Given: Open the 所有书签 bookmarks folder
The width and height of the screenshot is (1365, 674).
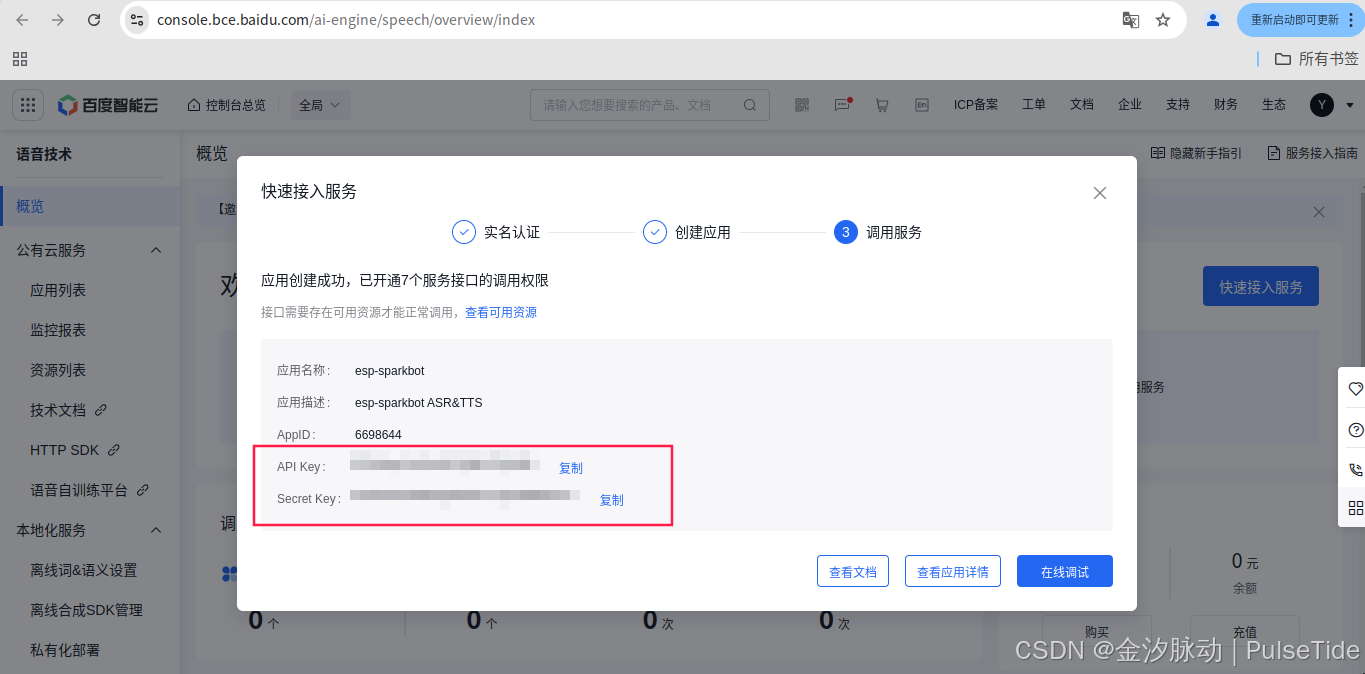Looking at the screenshot, I should (x=1316, y=59).
